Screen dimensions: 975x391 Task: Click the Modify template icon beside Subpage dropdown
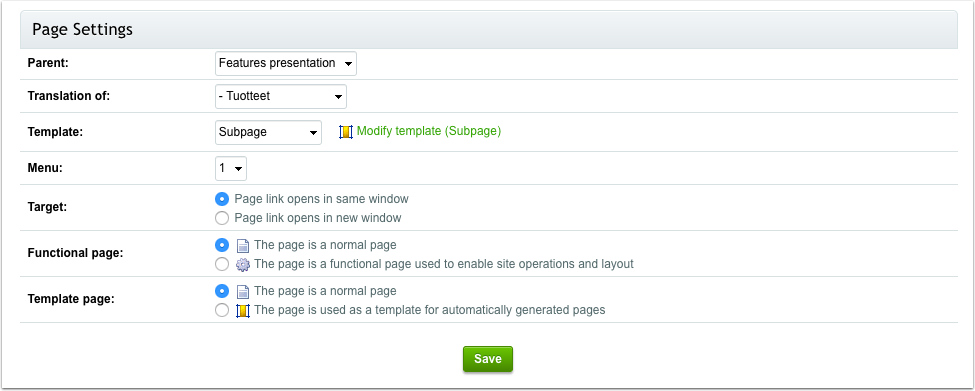346,132
